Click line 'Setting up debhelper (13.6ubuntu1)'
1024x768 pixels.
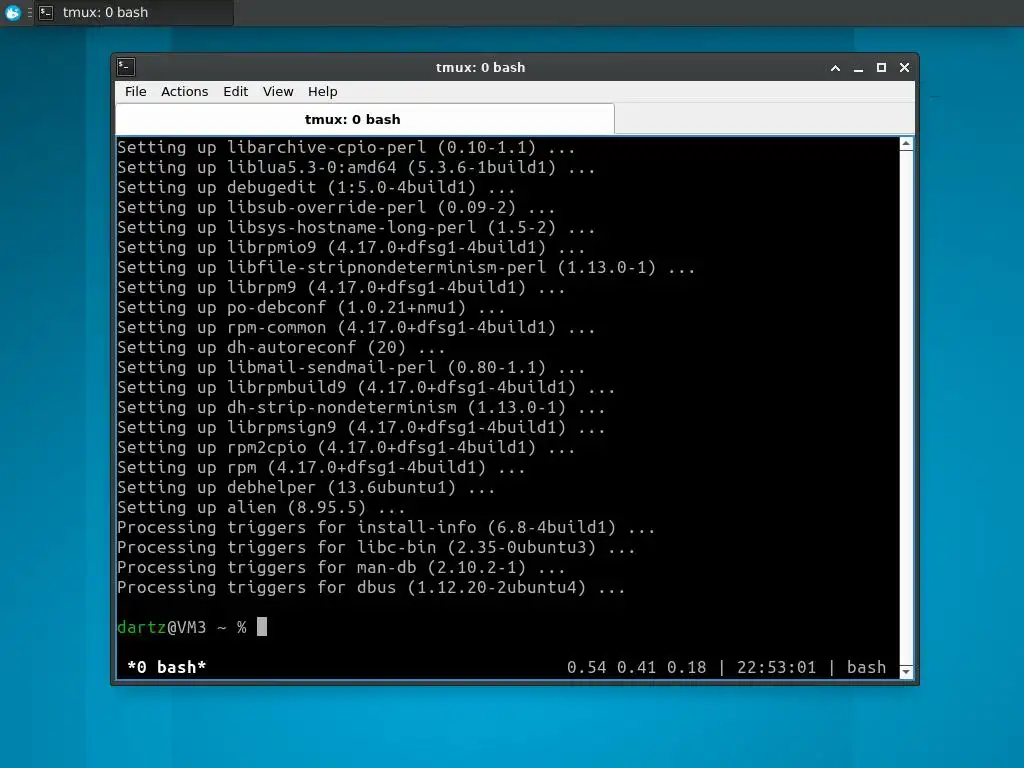[306, 488]
